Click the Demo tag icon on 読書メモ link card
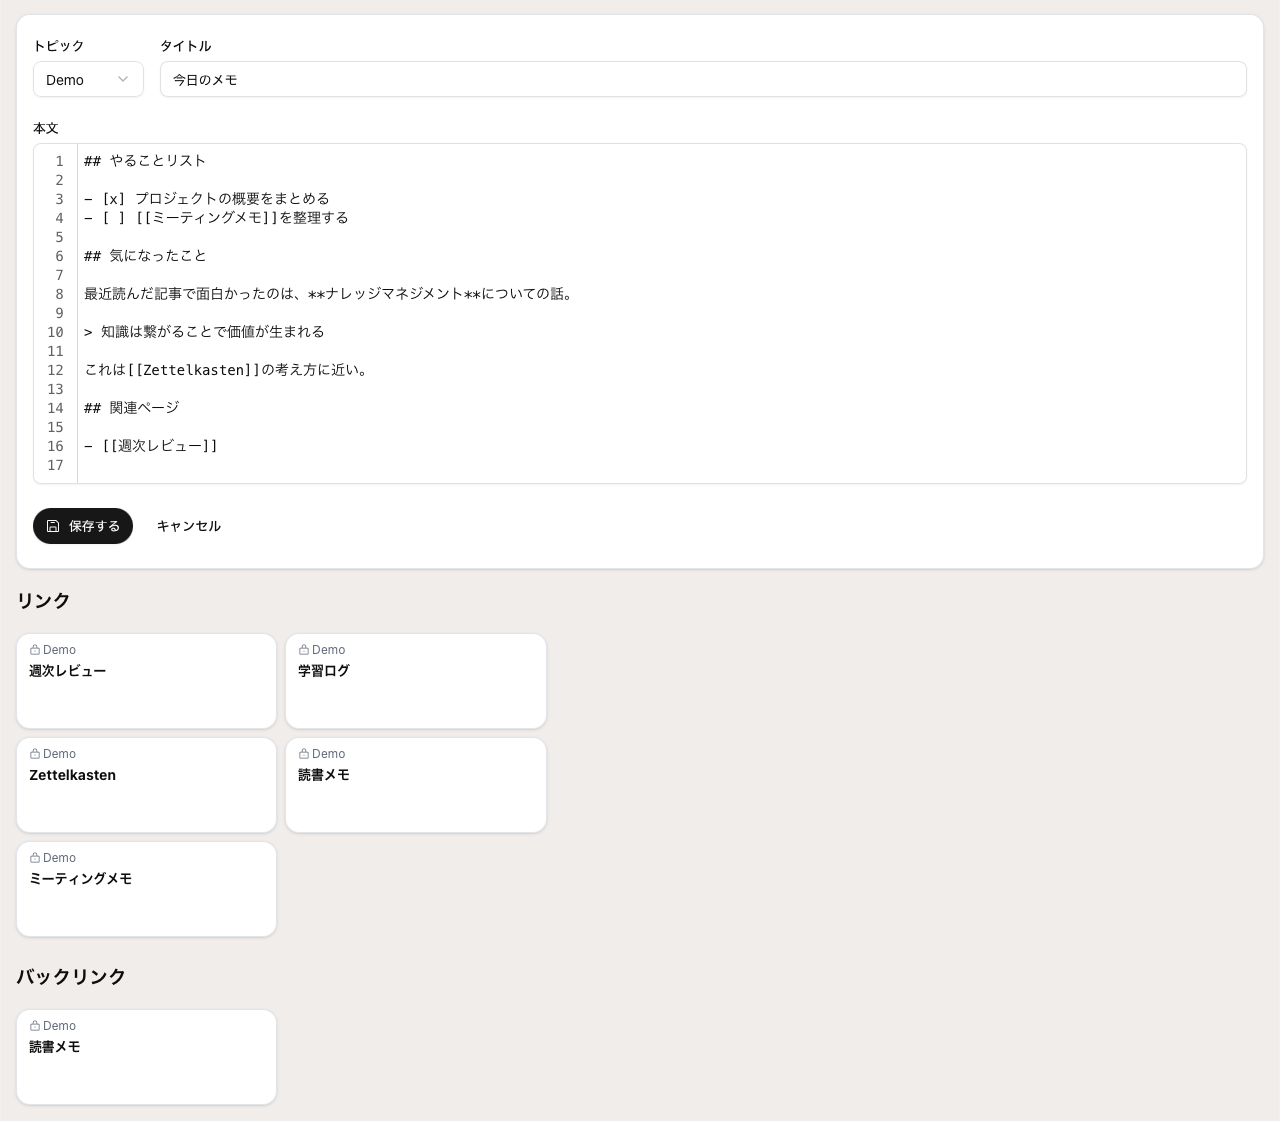 (x=305, y=753)
